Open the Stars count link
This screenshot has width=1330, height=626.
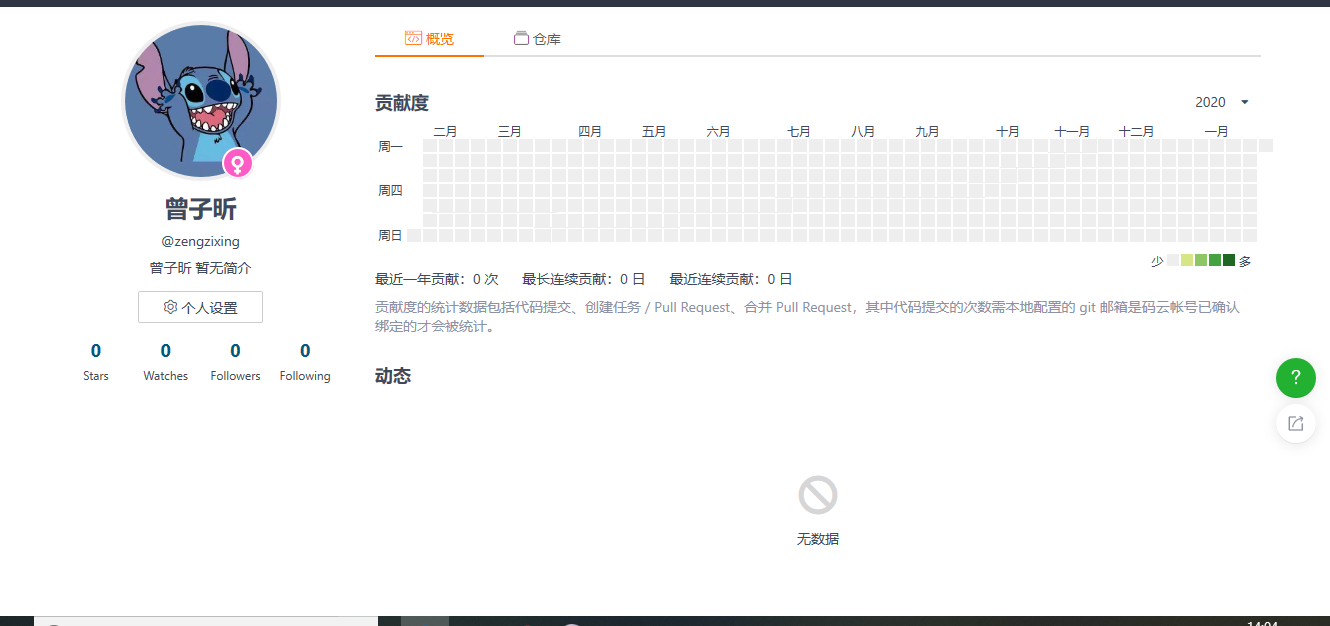click(96, 362)
